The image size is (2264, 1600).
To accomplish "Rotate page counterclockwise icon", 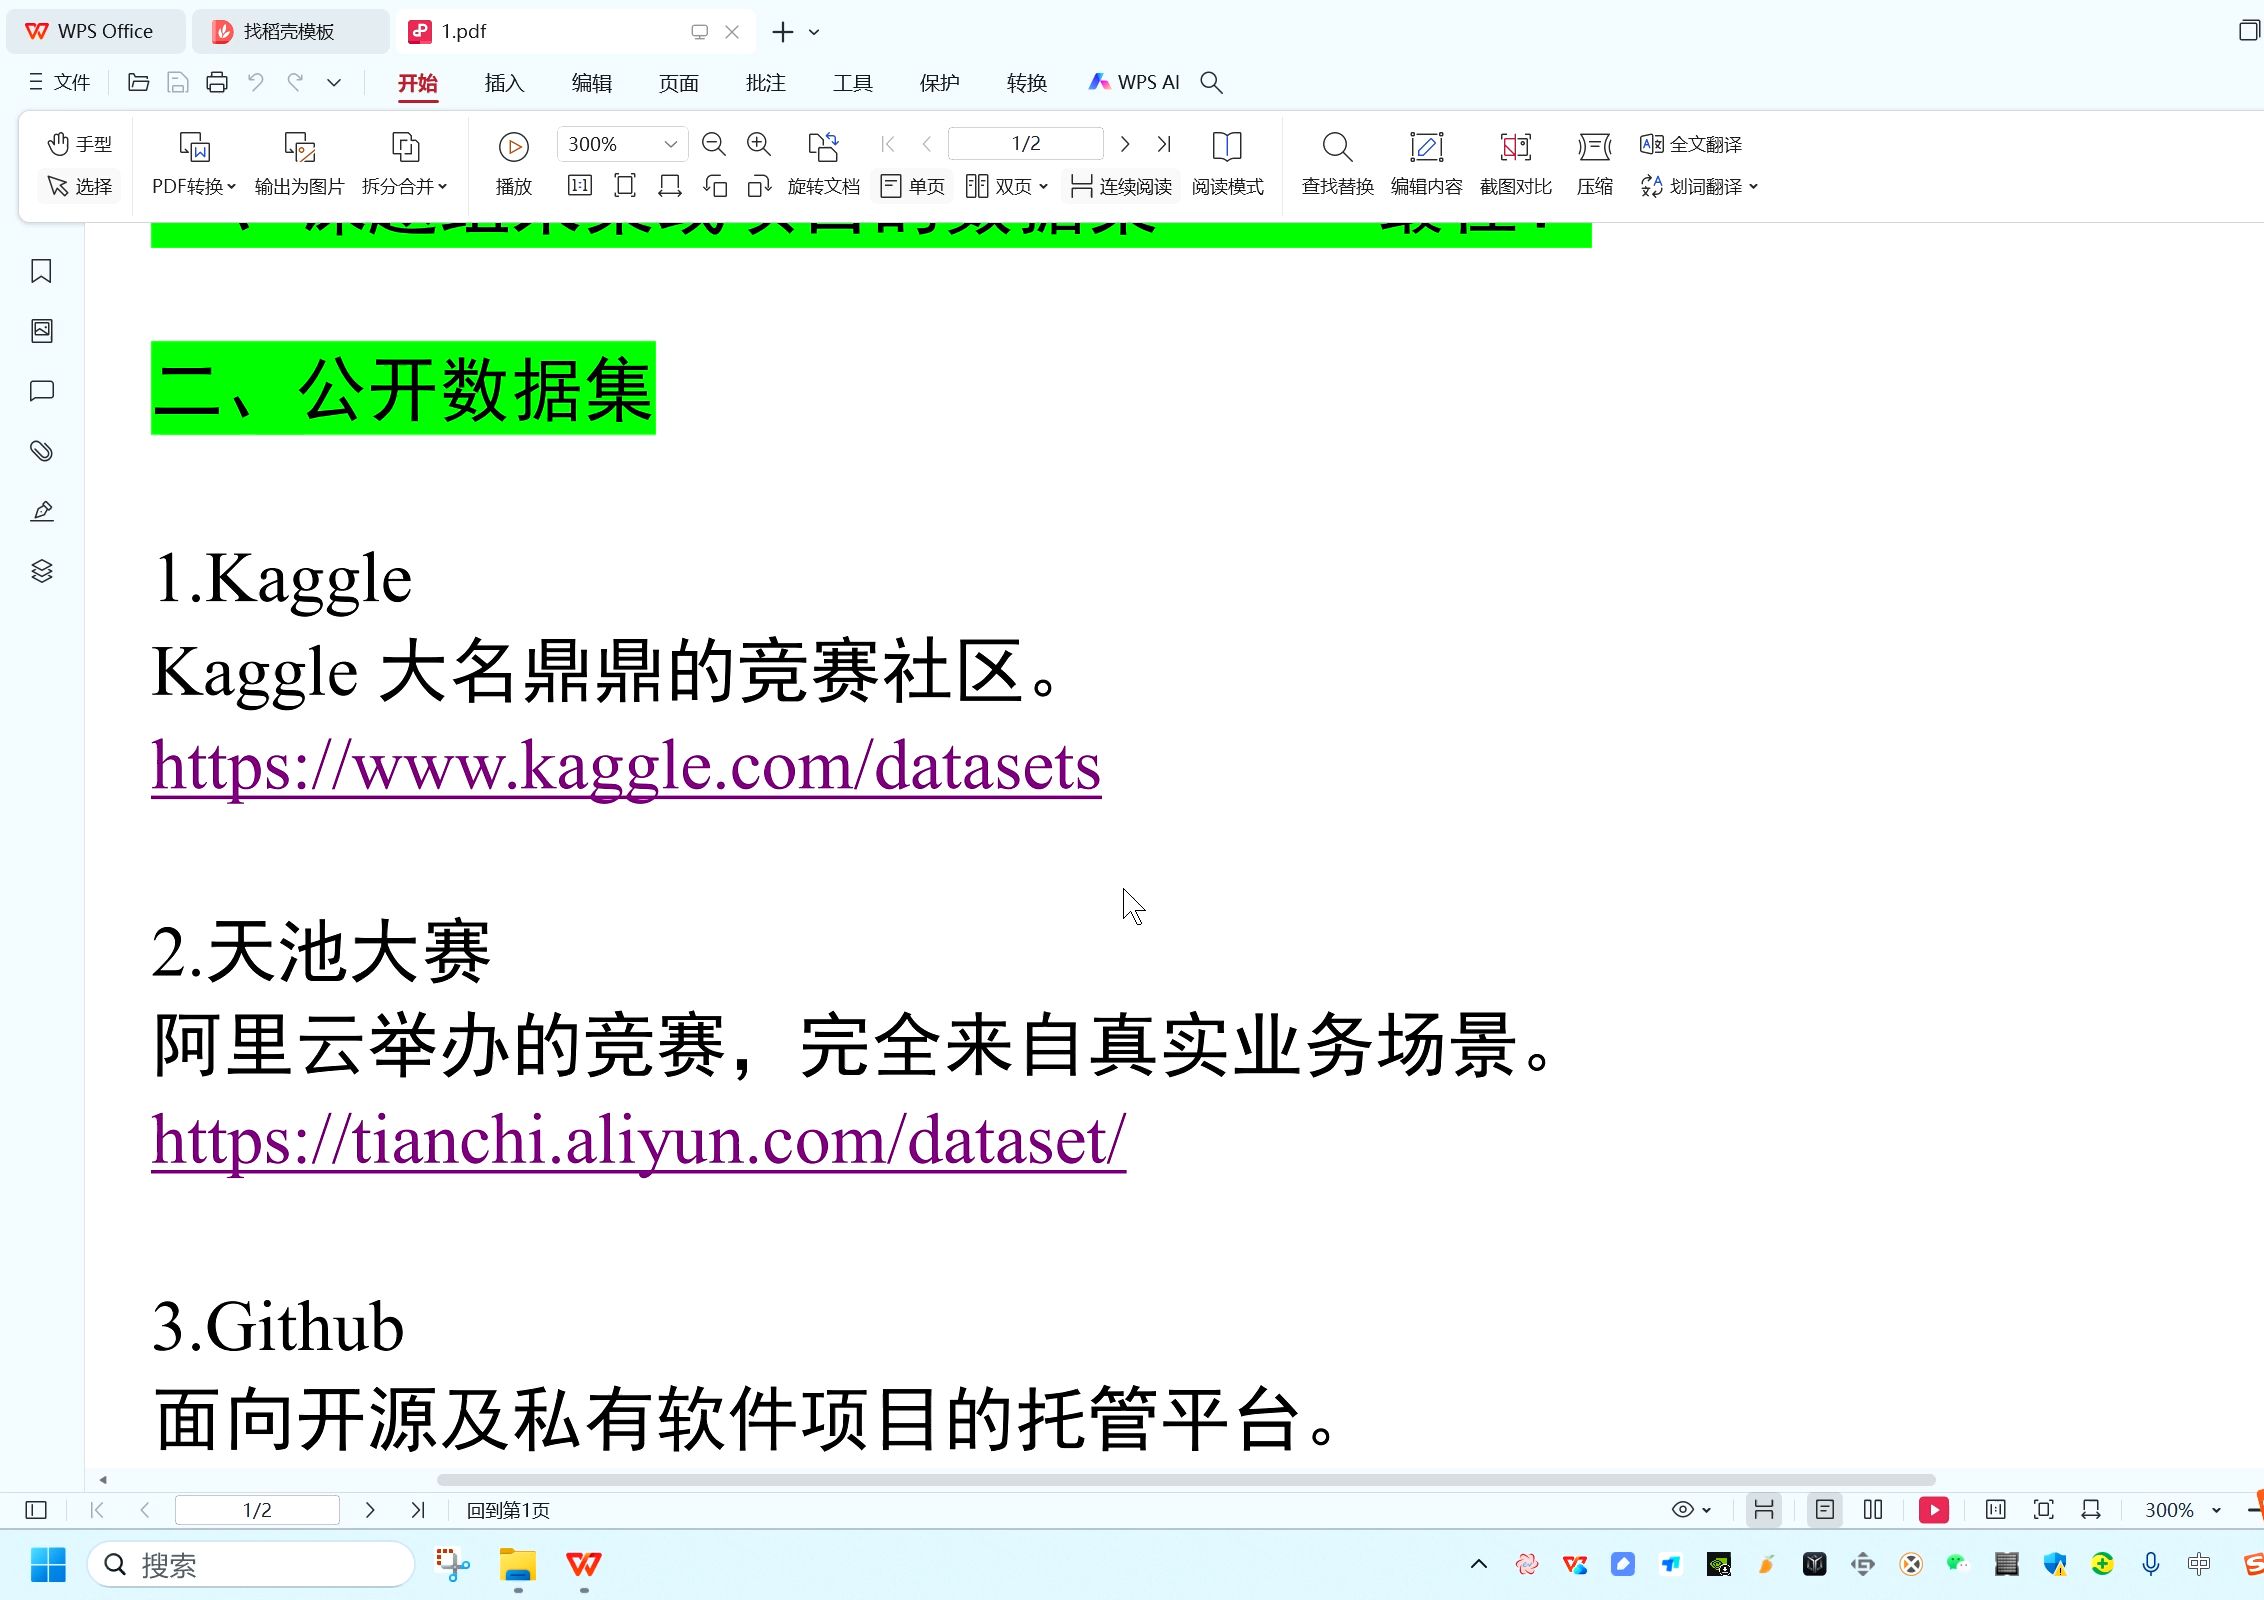I will (714, 185).
